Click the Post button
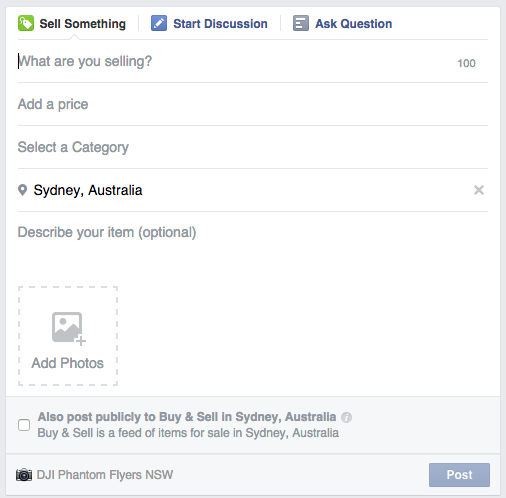This screenshot has width=506, height=498. click(459, 475)
